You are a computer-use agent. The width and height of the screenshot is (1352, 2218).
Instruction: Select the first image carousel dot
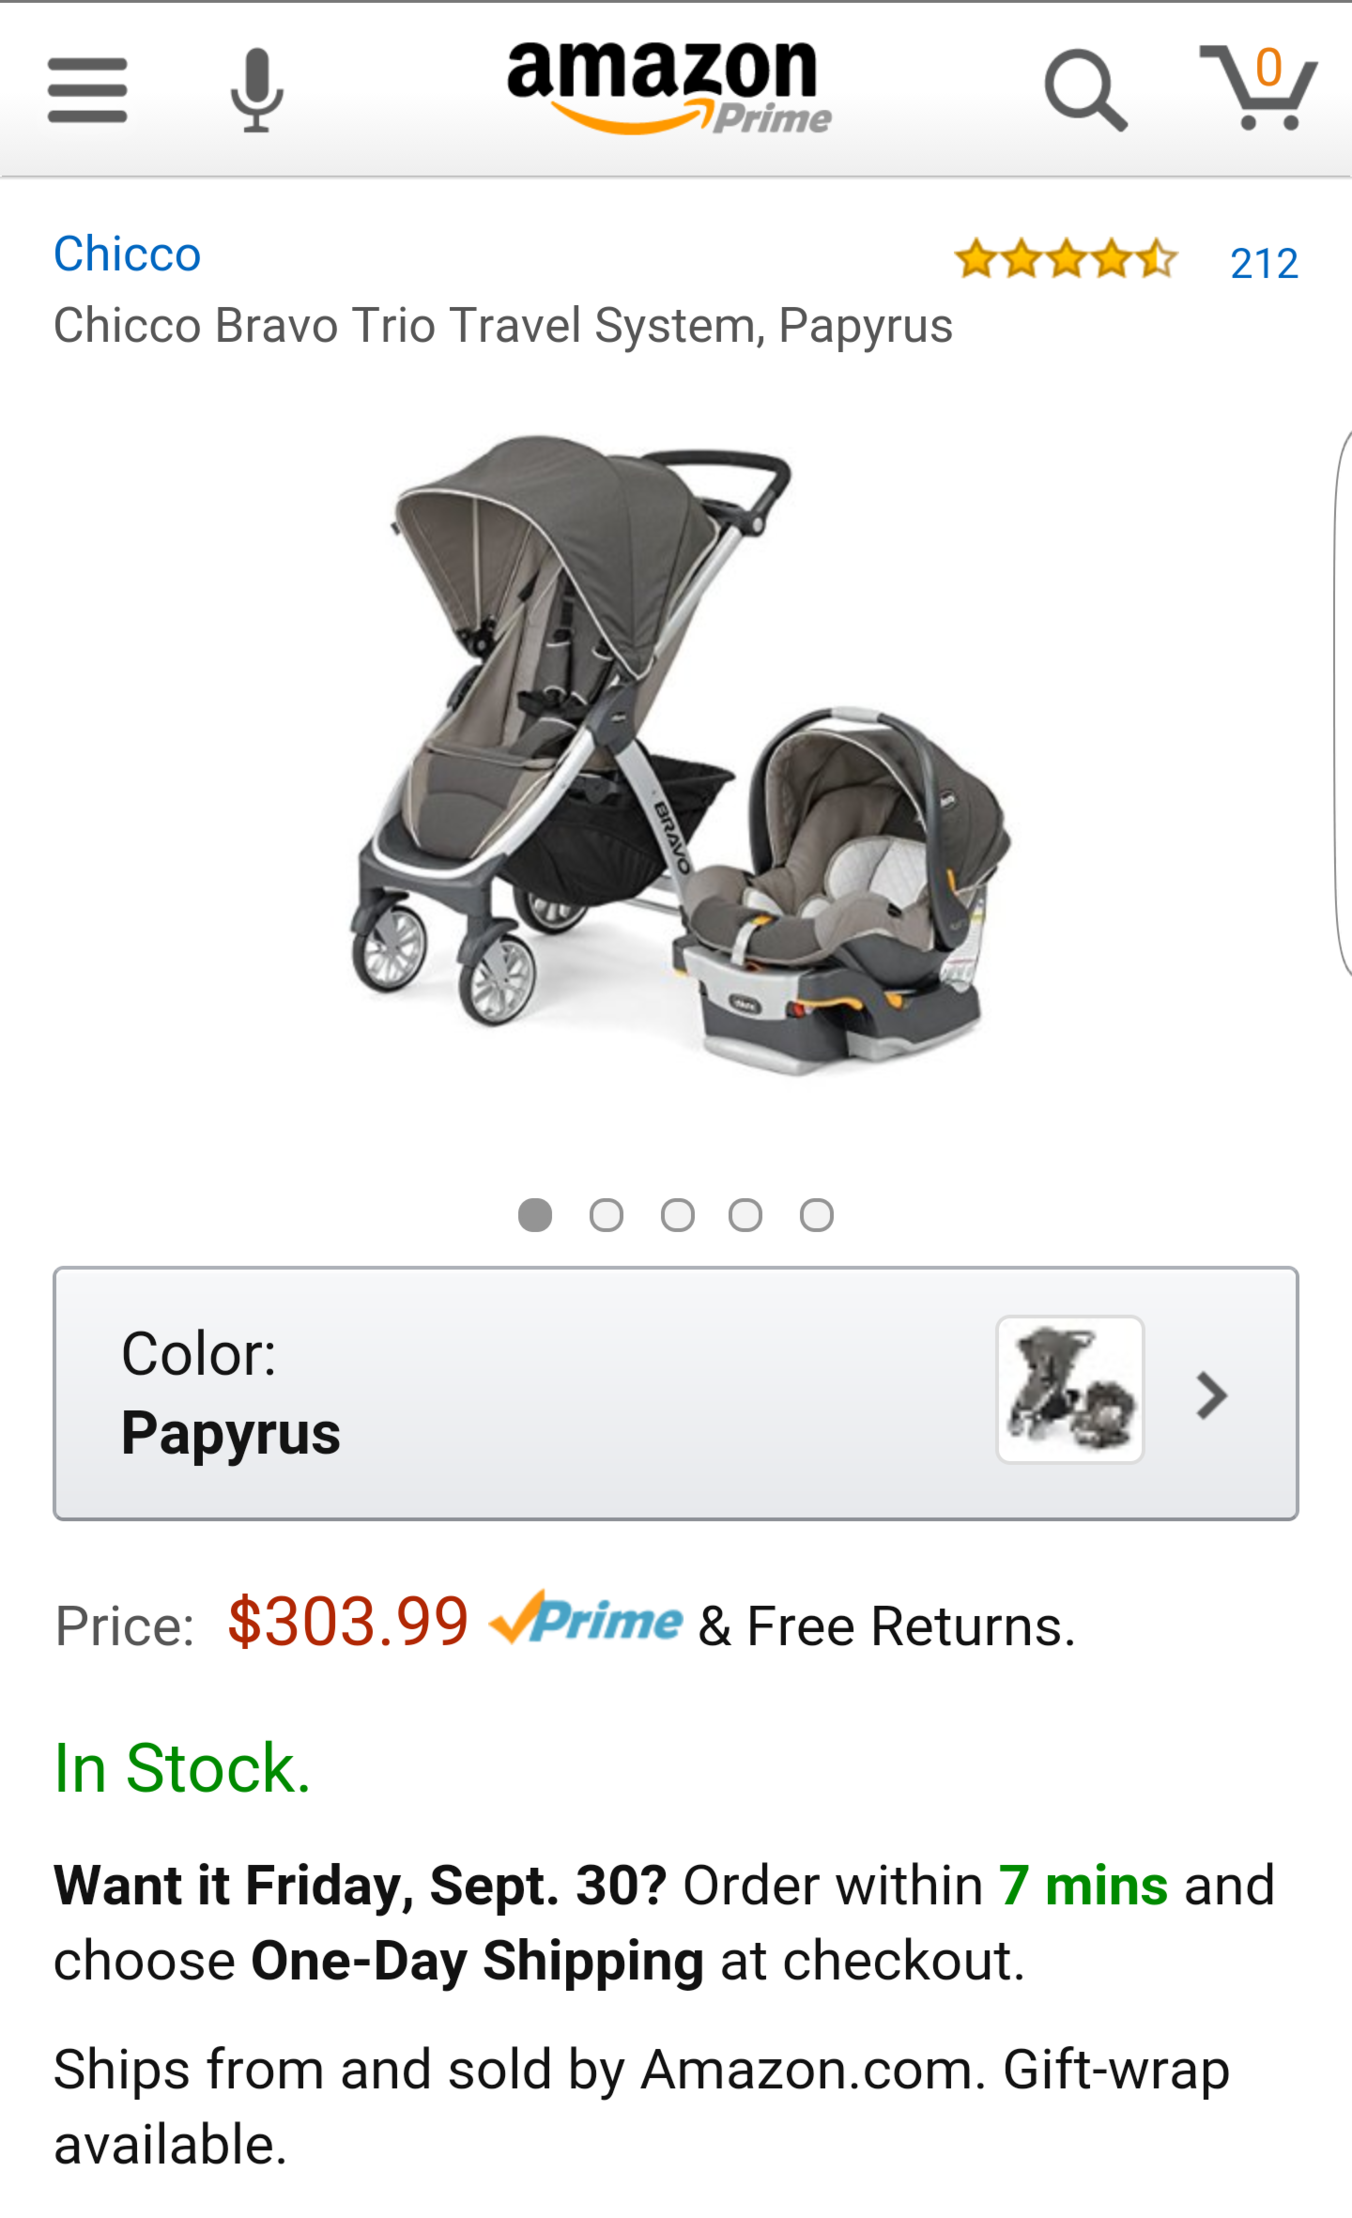click(x=535, y=1215)
